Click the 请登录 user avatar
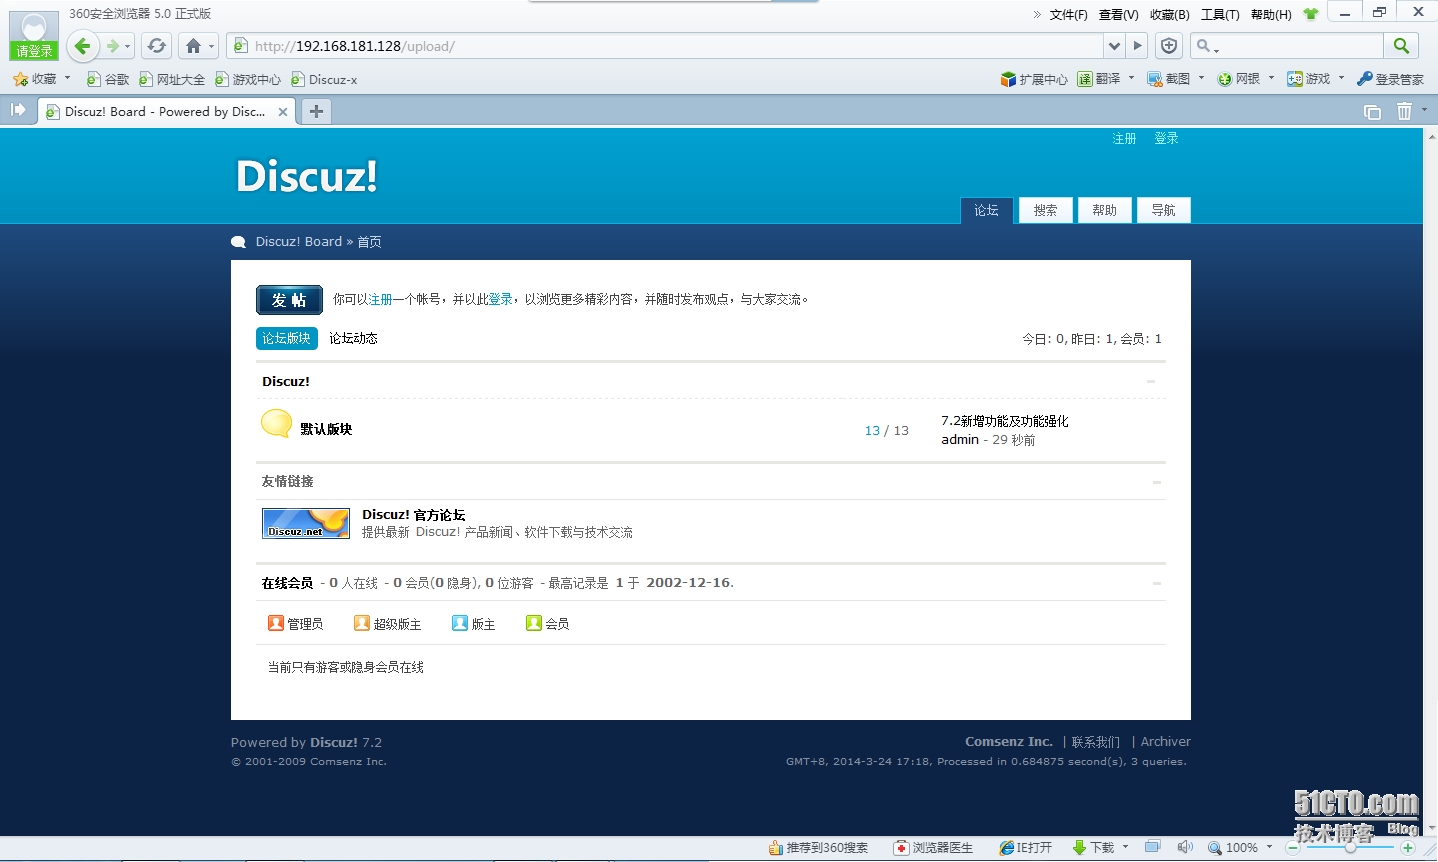Screen dimensions: 1438x862 click(34, 35)
